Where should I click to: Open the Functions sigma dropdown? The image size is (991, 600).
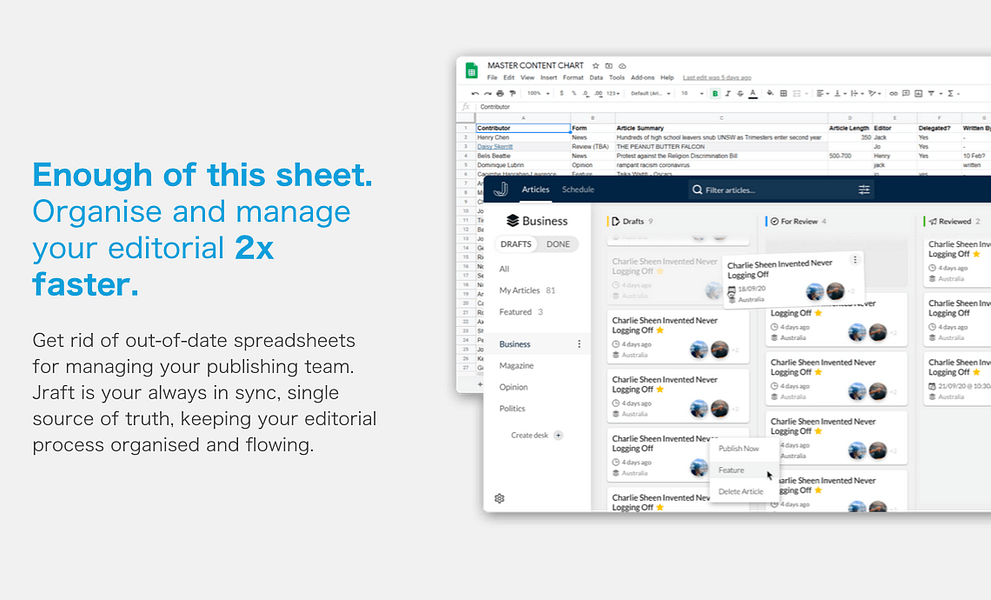coord(953,94)
